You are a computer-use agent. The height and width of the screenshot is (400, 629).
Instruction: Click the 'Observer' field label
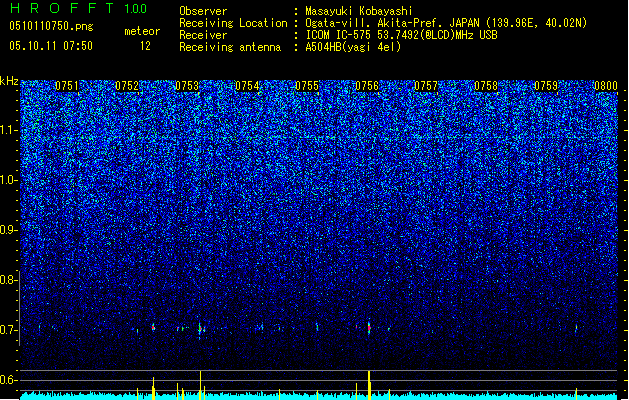tap(203, 11)
